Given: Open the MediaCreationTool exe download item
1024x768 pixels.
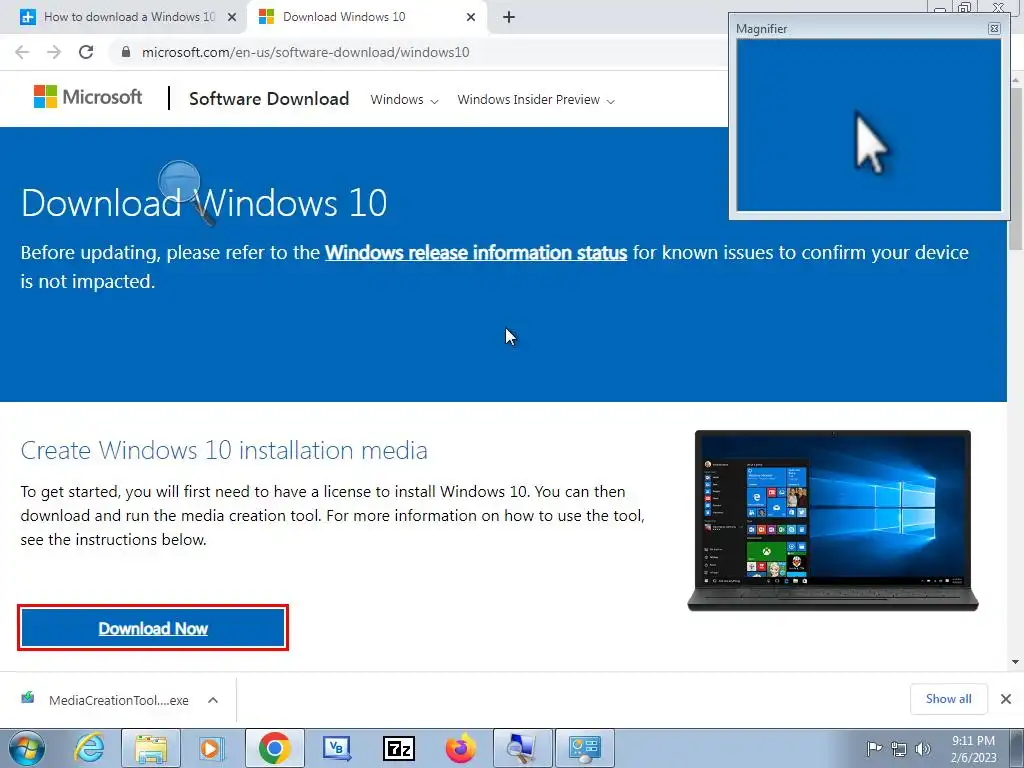Looking at the screenshot, I should pyautogui.click(x=118, y=700).
